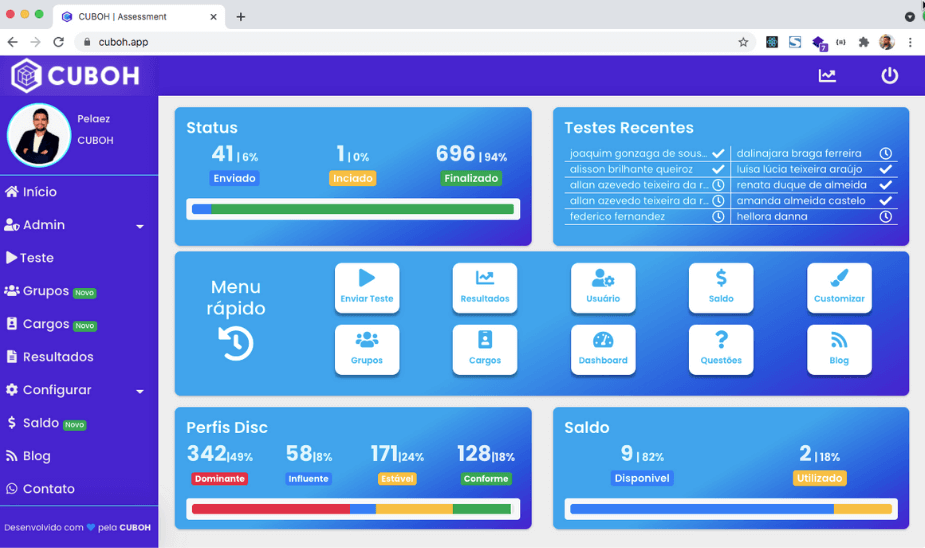Go back with browser back arrow
This screenshot has width=925, height=548.
point(12,42)
